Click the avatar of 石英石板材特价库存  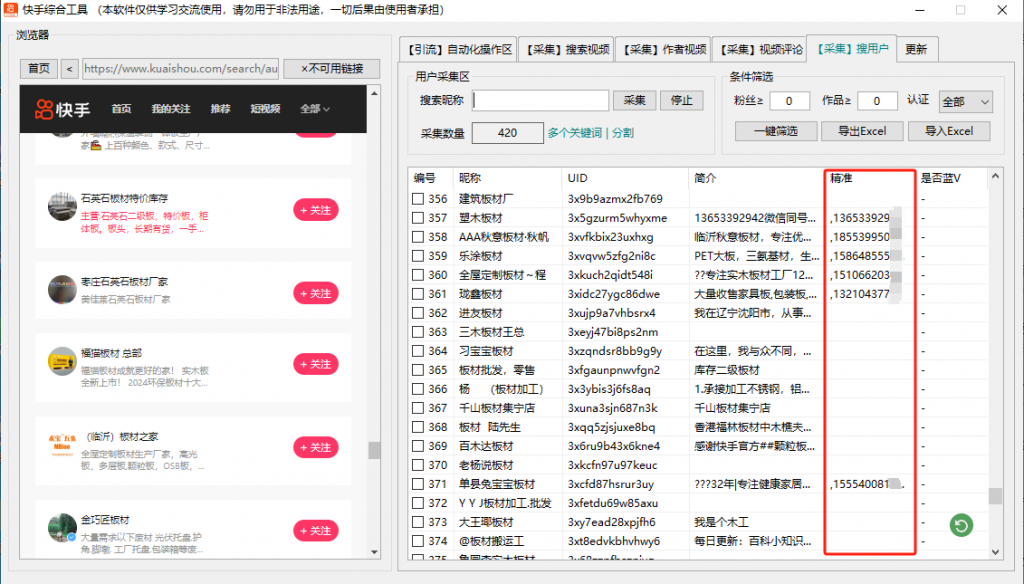[x=63, y=209]
